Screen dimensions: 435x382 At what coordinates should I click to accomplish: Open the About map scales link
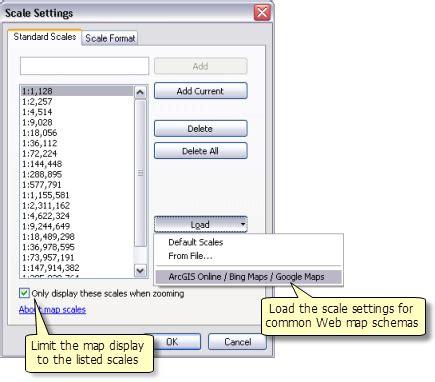(x=52, y=310)
